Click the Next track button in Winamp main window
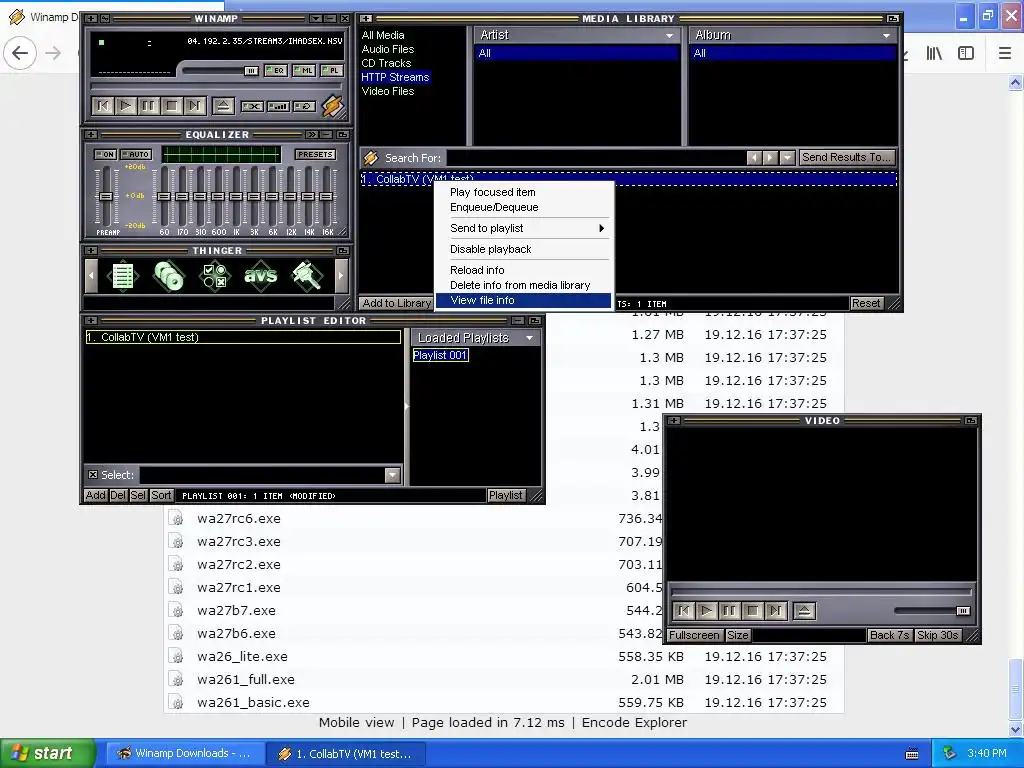 (194, 106)
